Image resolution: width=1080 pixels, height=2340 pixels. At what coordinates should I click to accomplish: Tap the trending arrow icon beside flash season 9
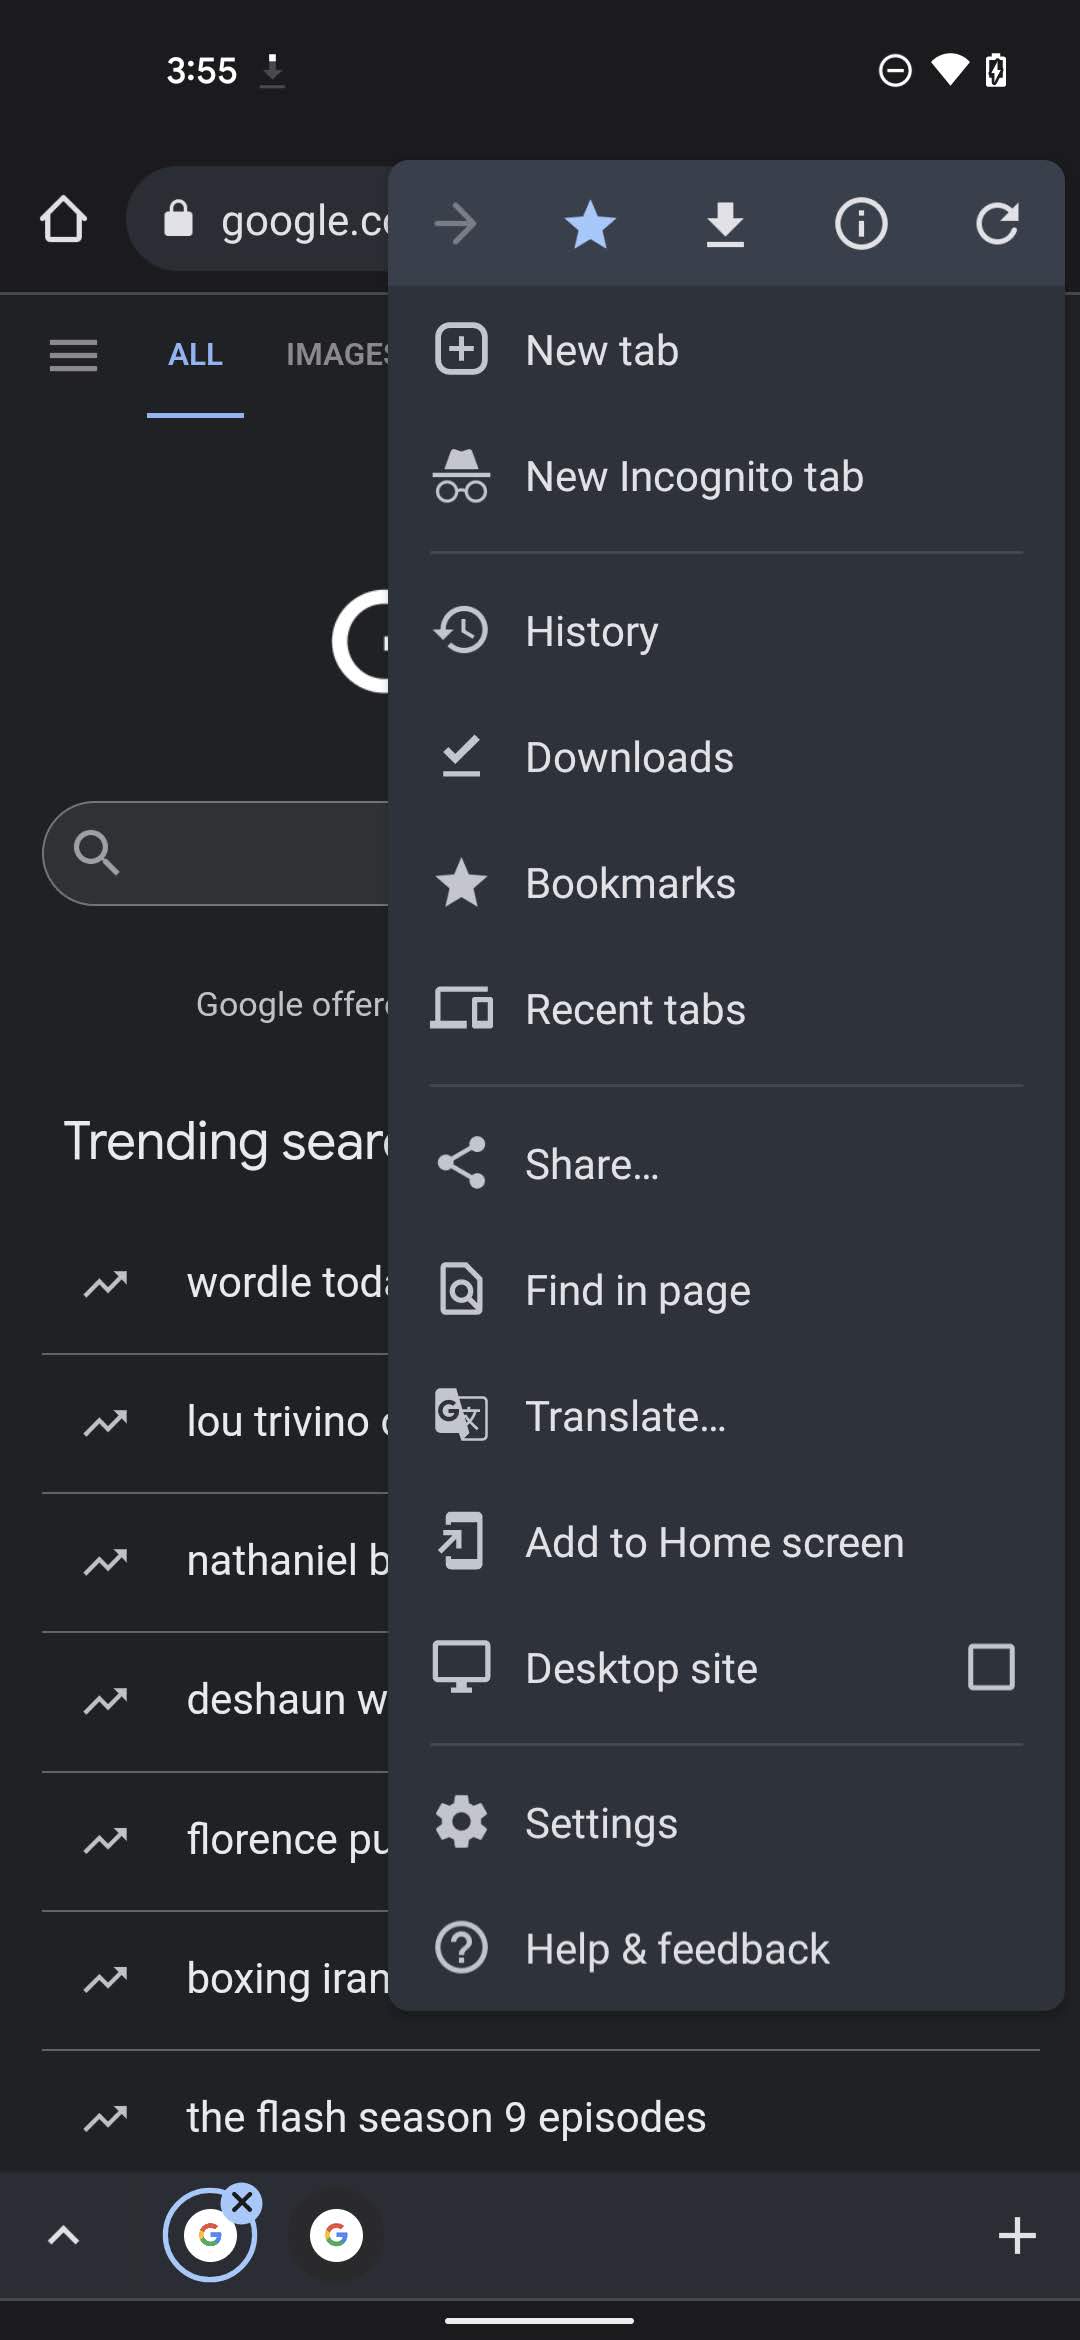coord(106,2118)
